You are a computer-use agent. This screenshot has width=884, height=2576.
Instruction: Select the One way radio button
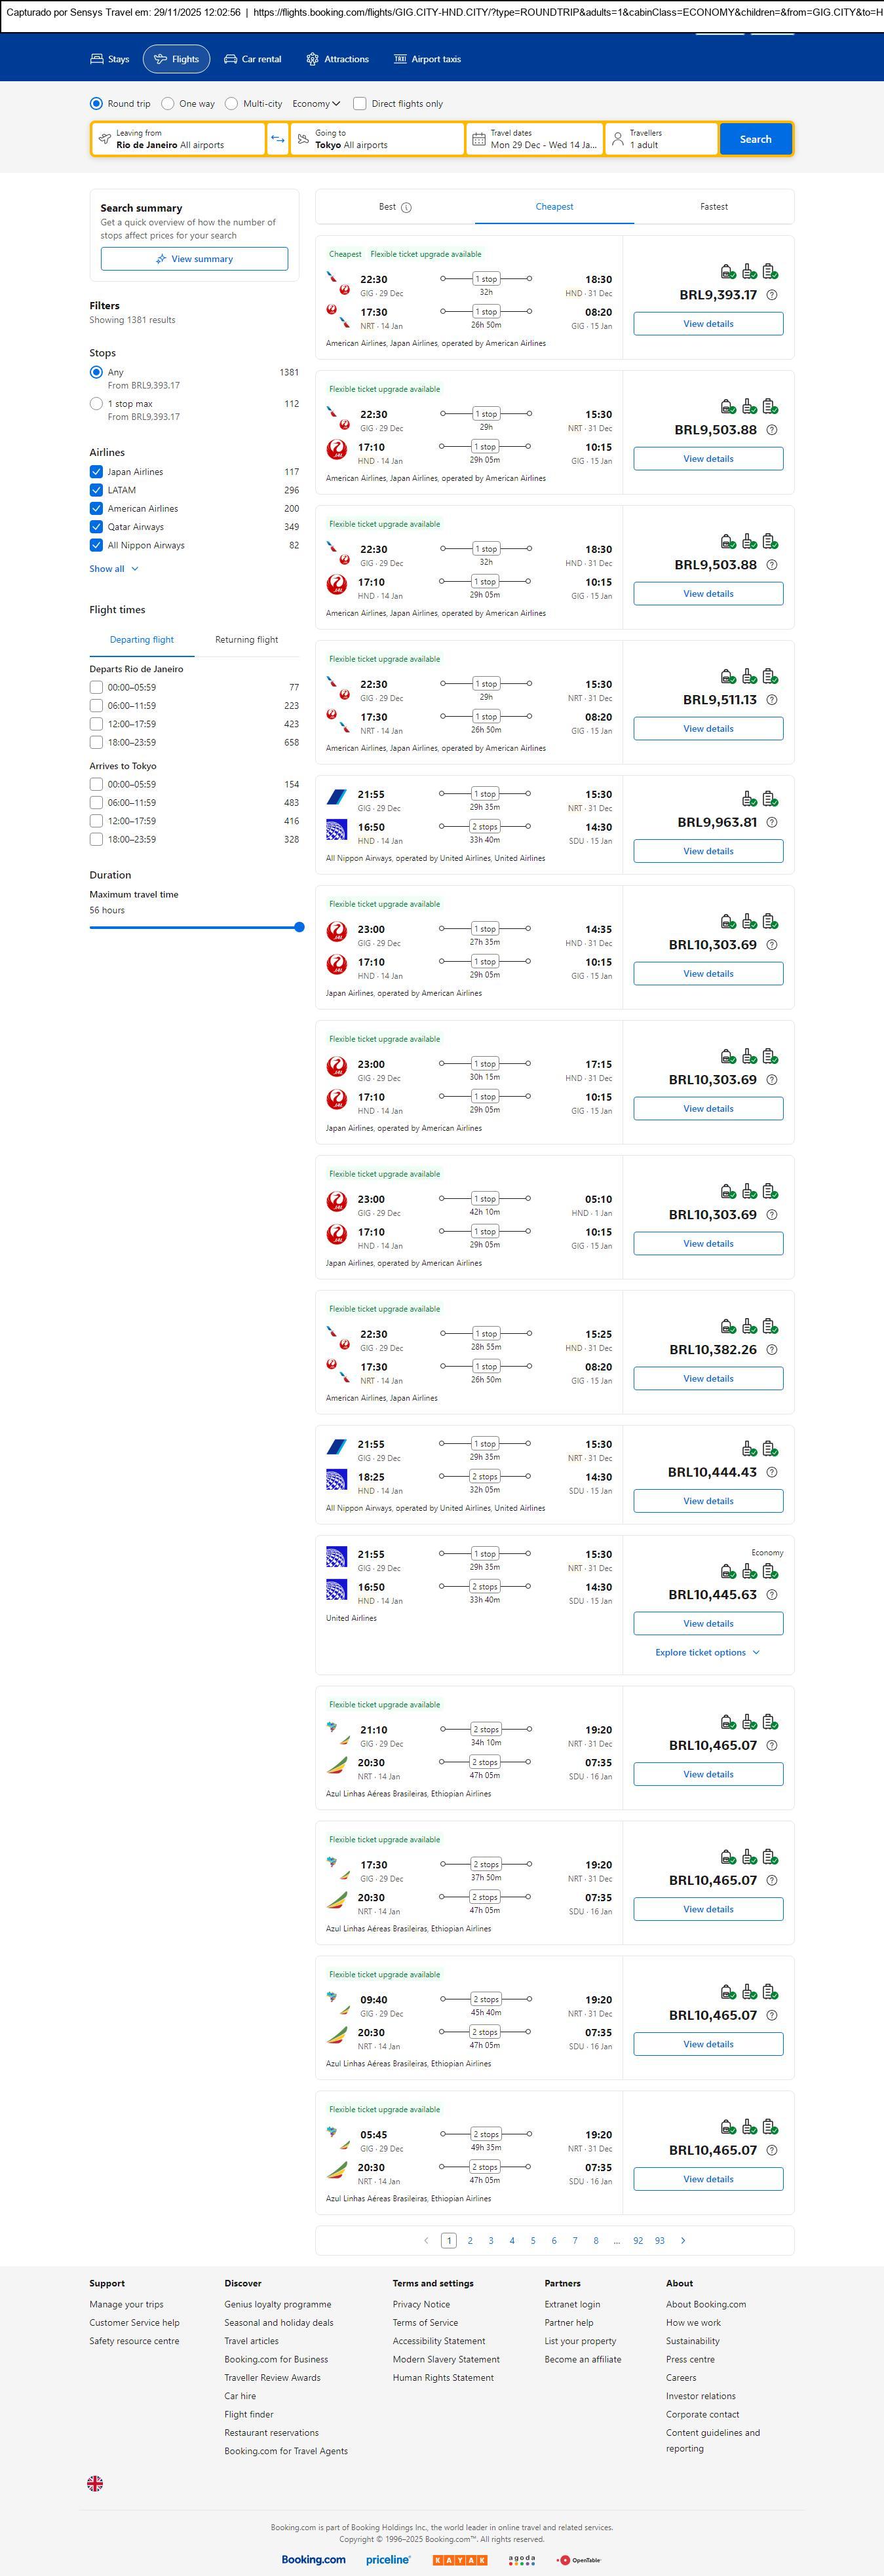pyautogui.click(x=168, y=104)
